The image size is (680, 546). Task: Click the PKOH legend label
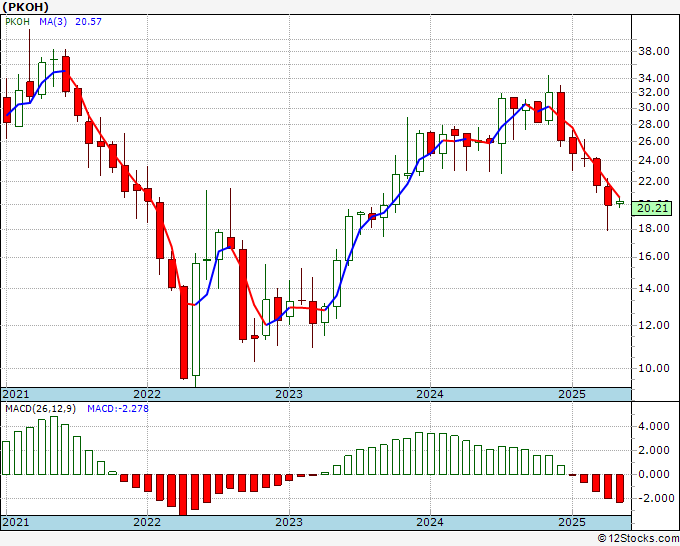tap(17, 21)
